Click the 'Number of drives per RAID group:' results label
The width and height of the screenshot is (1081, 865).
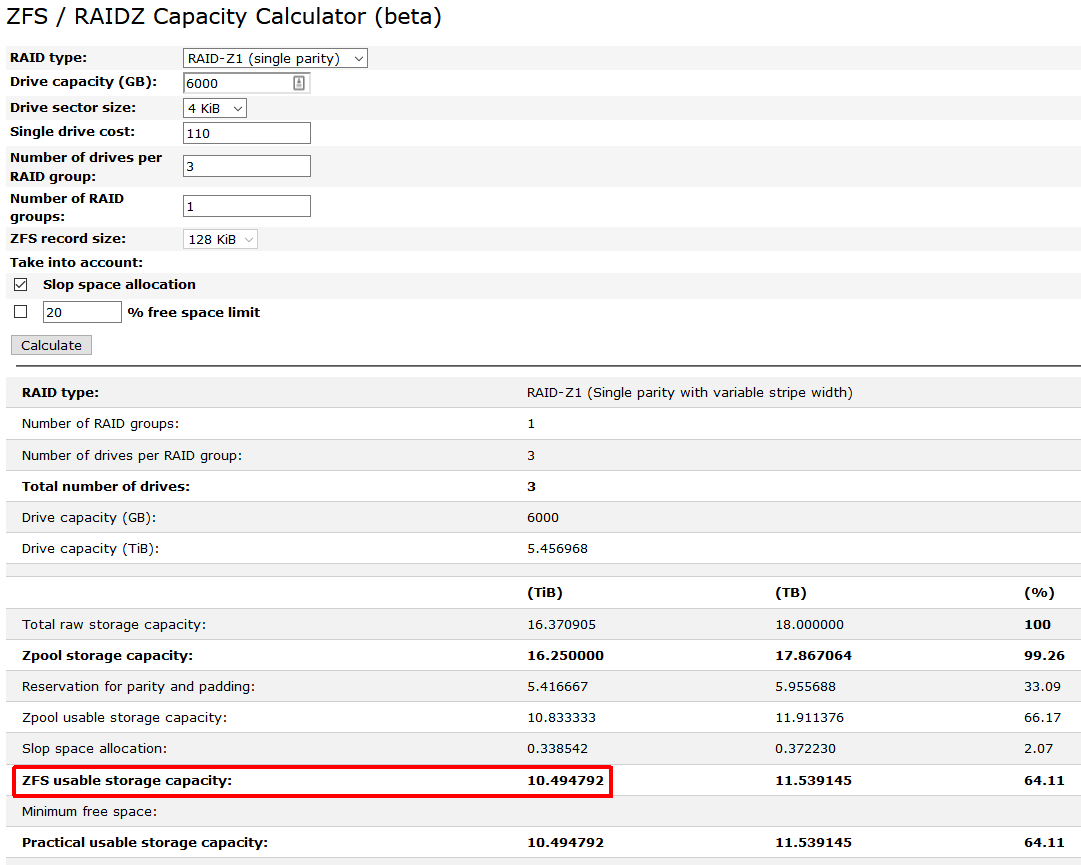(x=132, y=455)
